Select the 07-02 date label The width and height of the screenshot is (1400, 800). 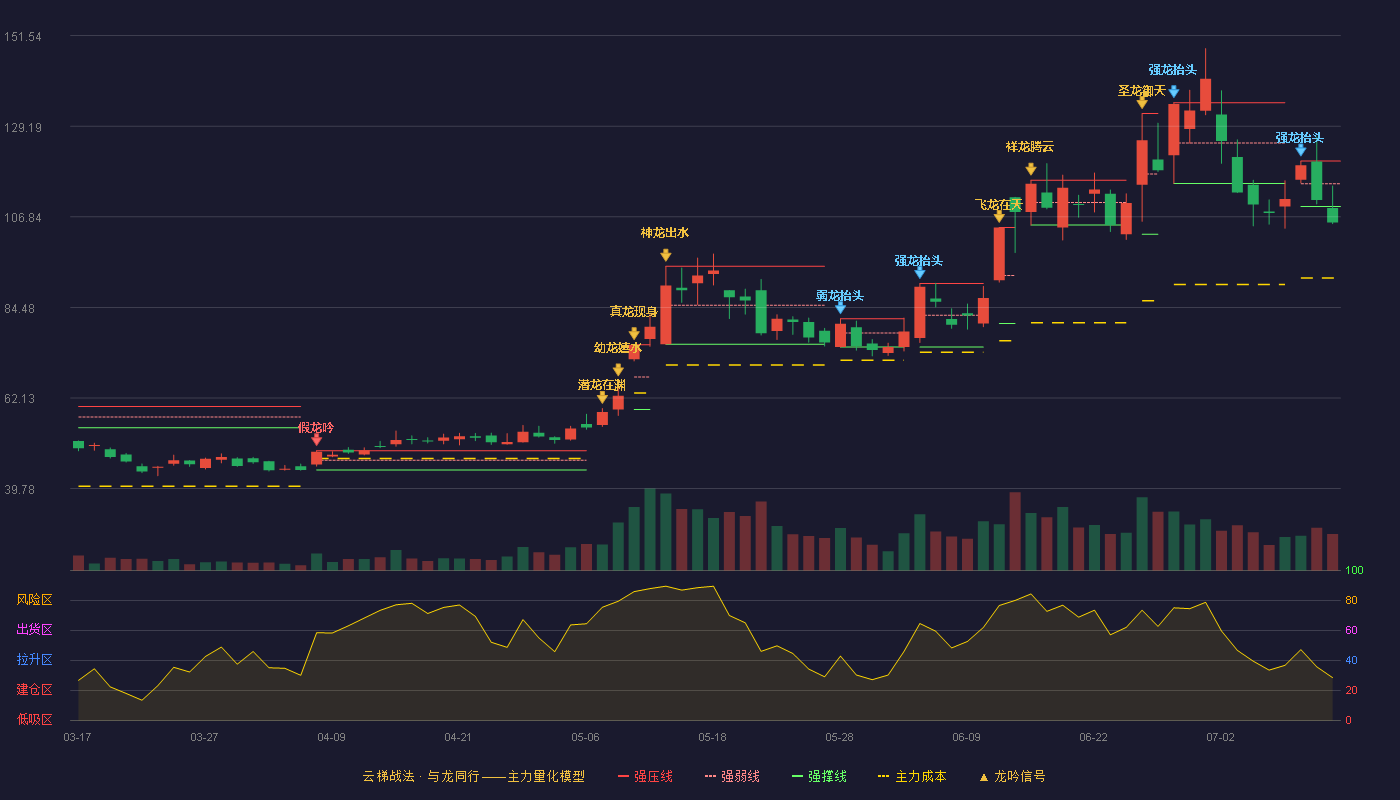point(1220,737)
